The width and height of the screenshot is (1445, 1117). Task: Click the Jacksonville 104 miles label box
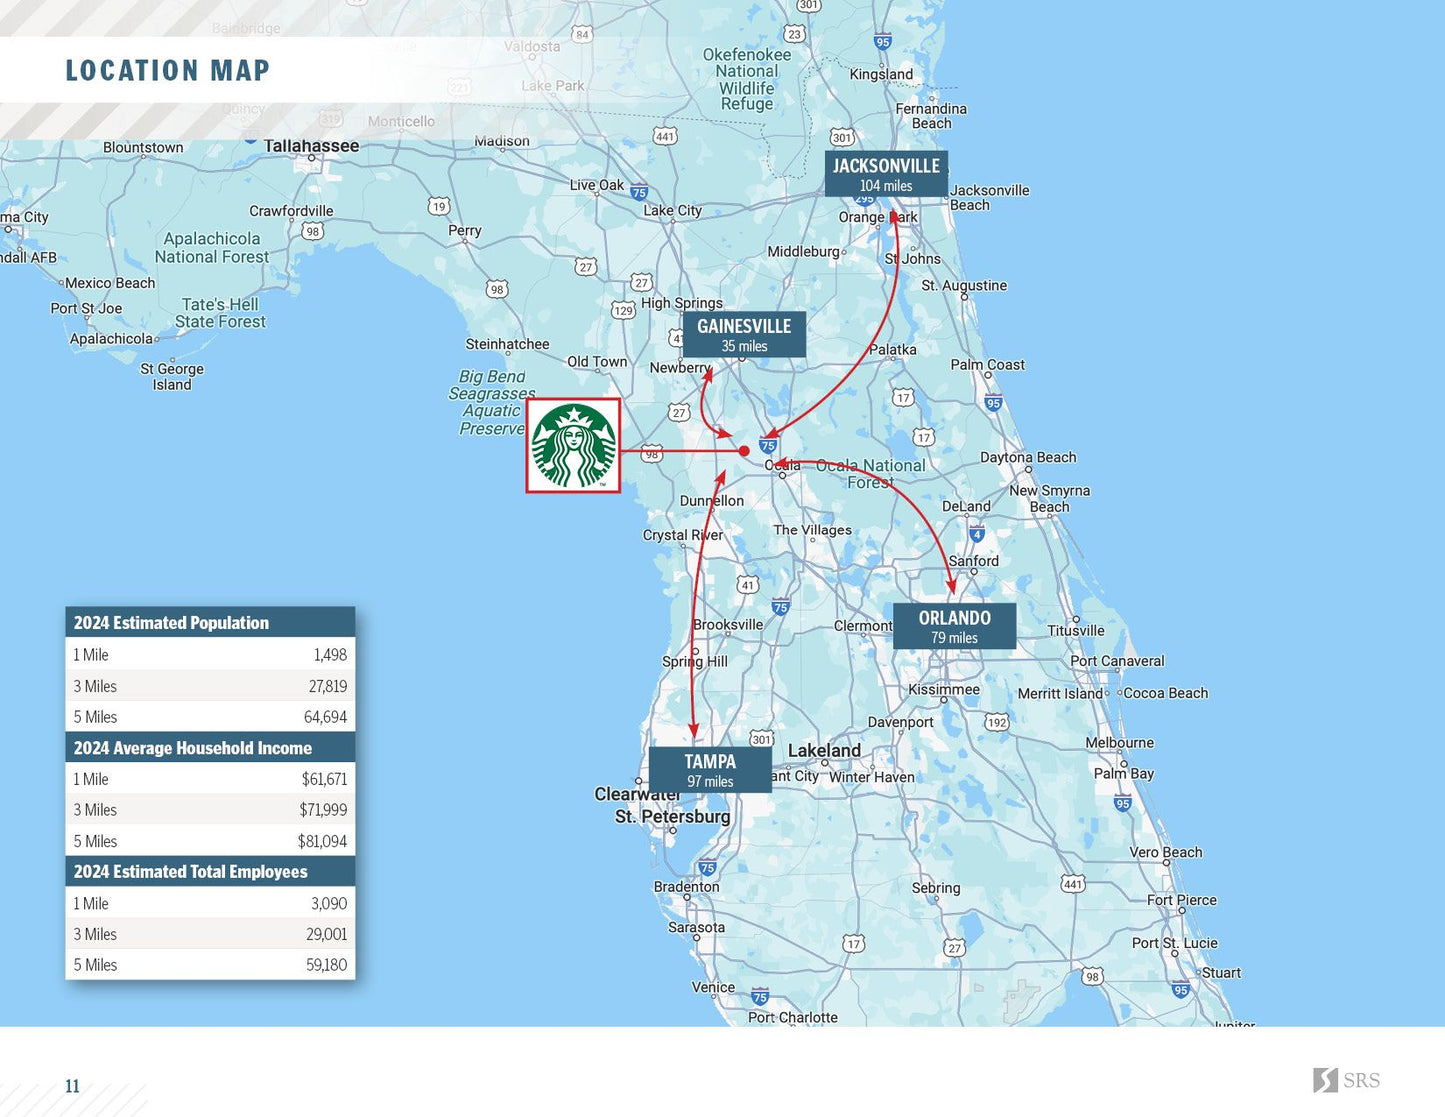tap(886, 174)
